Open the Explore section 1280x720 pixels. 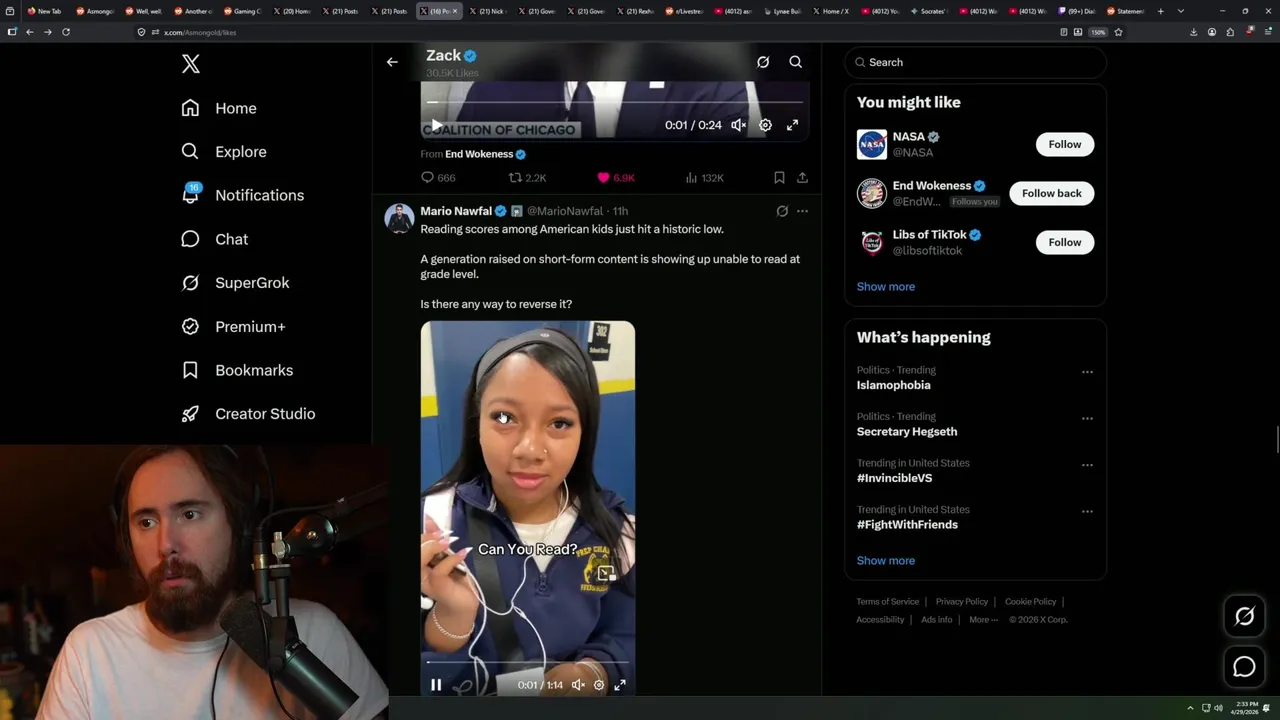click(224, 152)
